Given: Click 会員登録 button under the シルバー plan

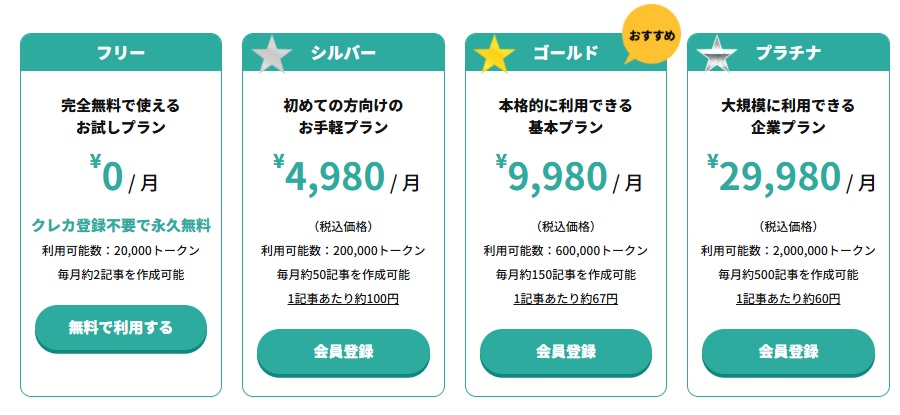Looking at the screenshot, I should tap(343, 351).
